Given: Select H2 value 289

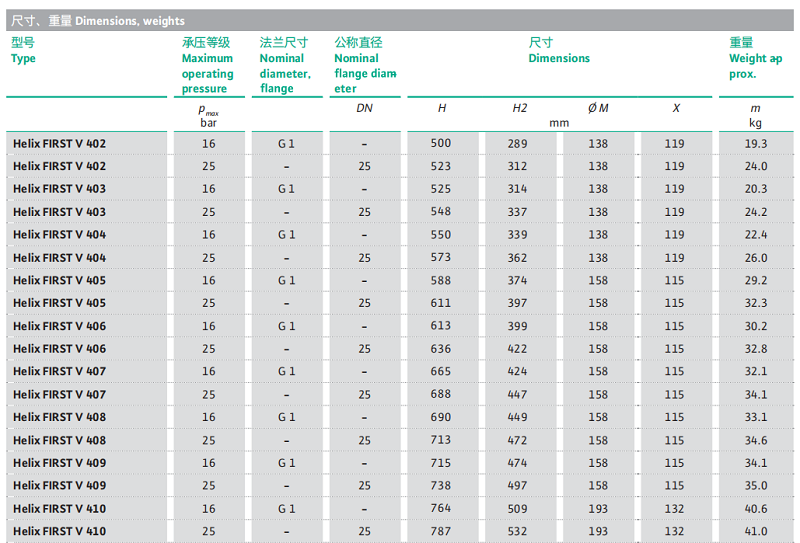Looking at the screenshot, I should 517,144.
